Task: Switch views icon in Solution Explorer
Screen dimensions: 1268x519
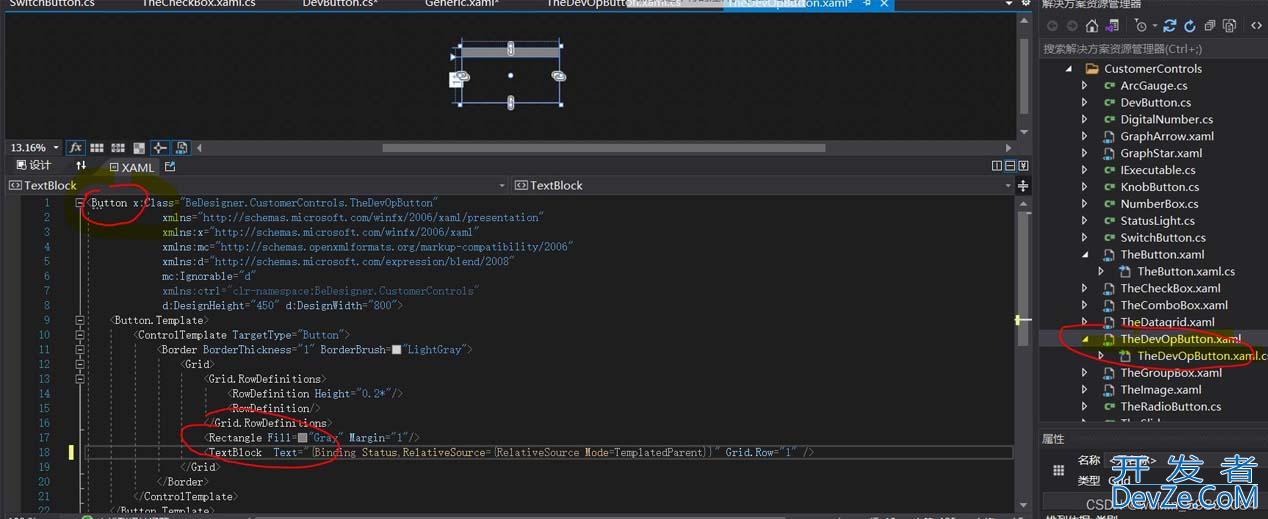Action: coord(1113,26)
